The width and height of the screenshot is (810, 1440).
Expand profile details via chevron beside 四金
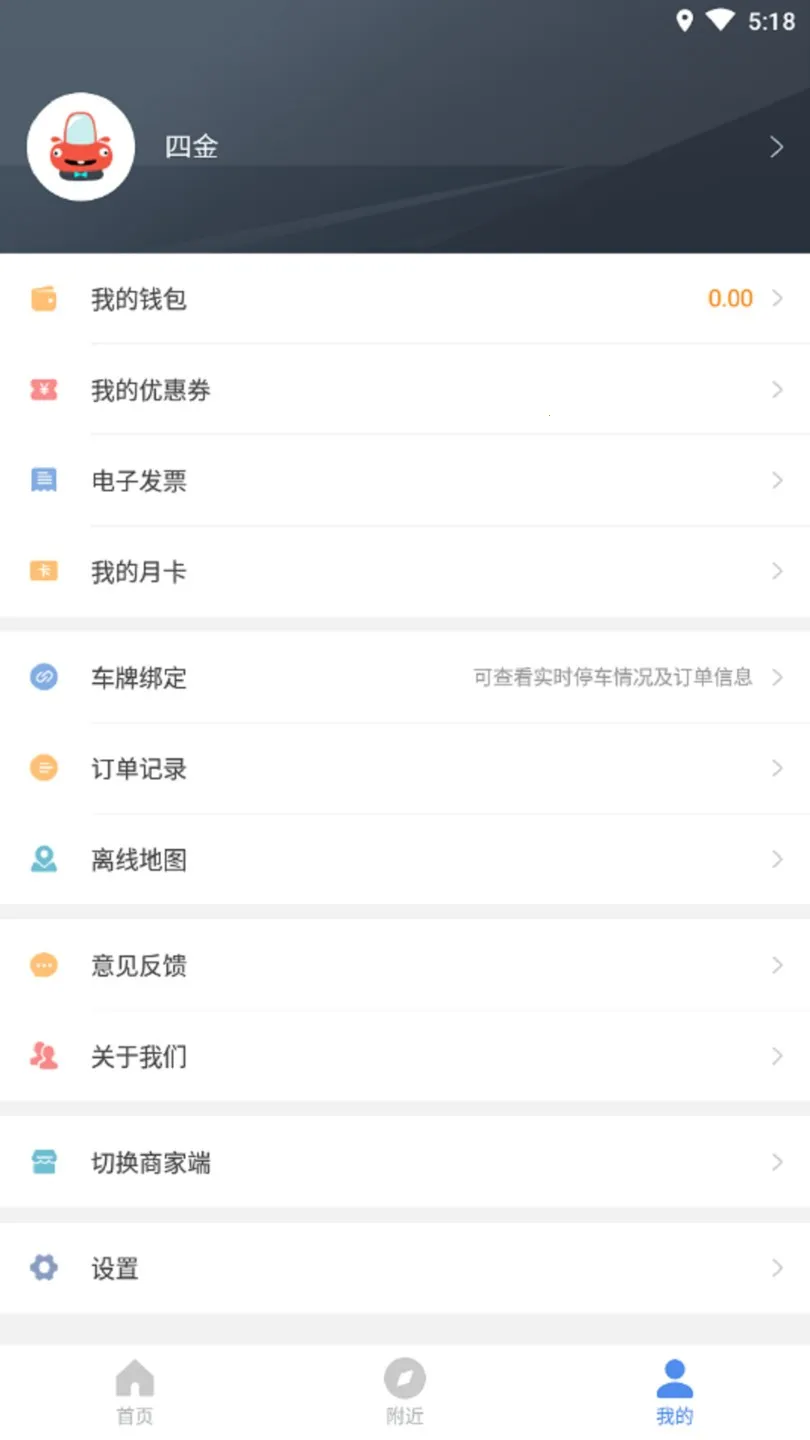(777, 147)
